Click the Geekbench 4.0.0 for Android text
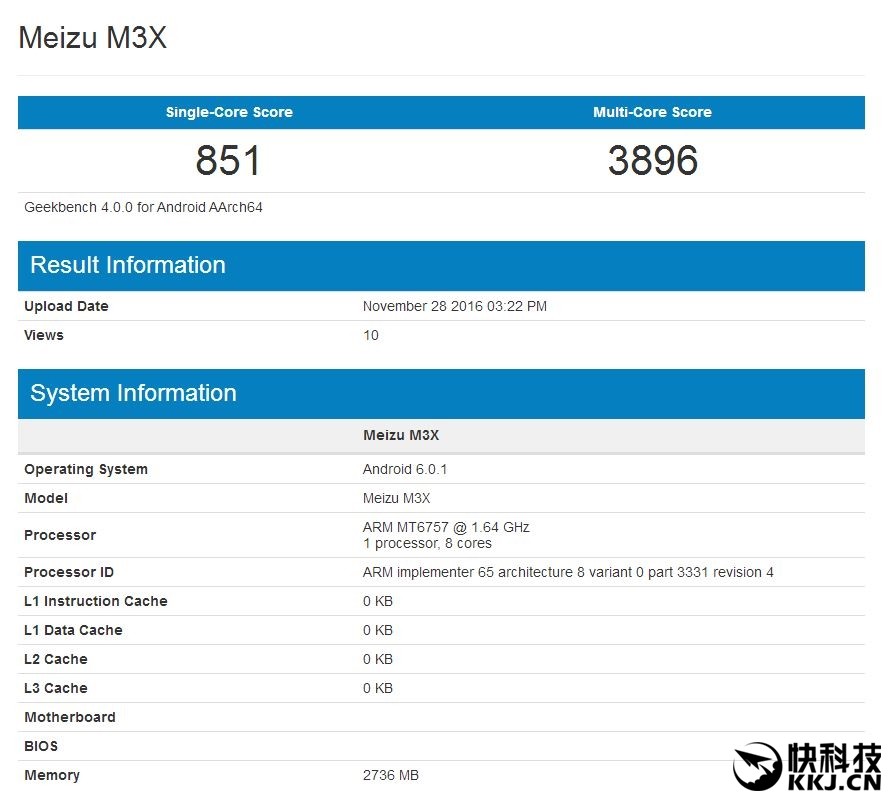891x801 pixels. 143,207
